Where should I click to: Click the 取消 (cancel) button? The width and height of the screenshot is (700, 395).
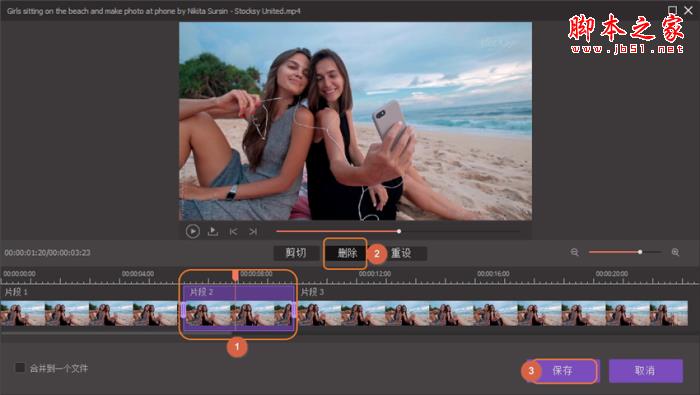click(x=646, y=370)
